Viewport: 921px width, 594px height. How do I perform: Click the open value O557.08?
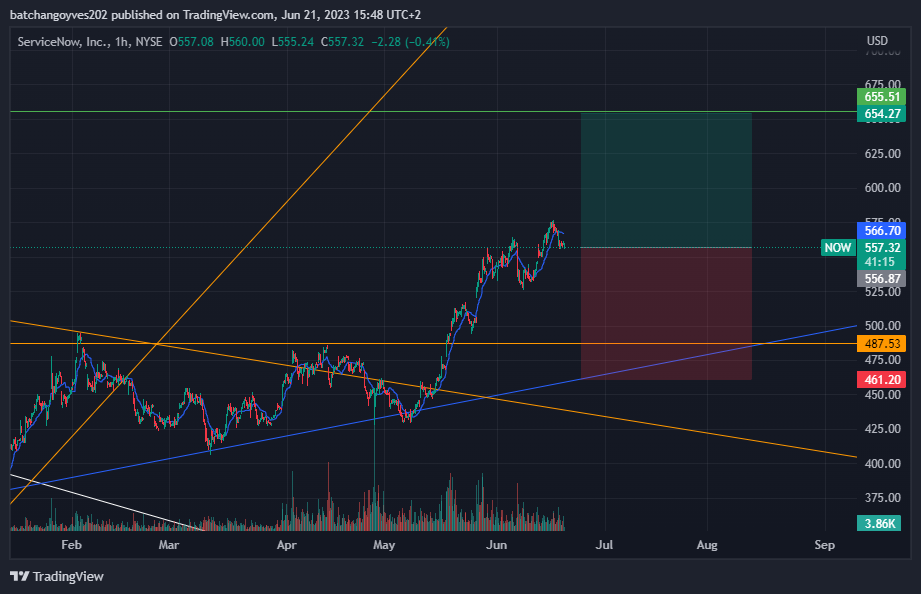191,42
